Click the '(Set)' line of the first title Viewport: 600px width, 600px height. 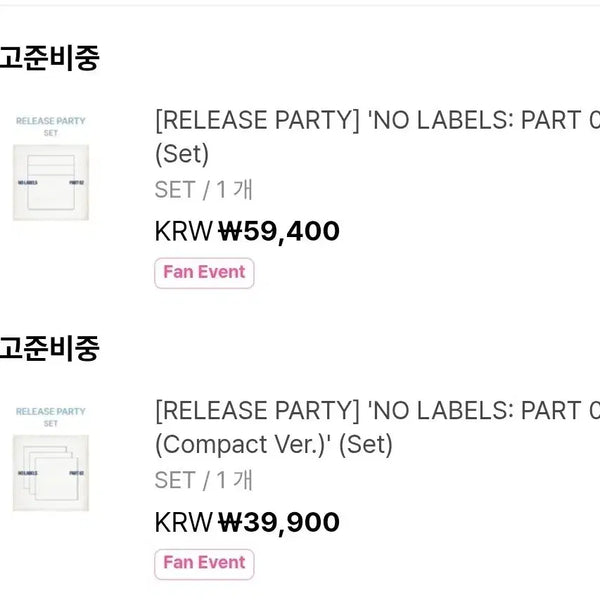click(x=182, y=154)
